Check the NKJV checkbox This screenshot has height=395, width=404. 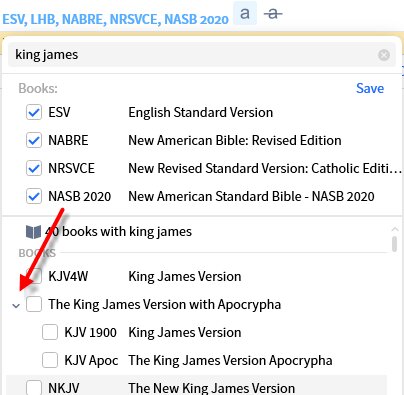[34, 388]
